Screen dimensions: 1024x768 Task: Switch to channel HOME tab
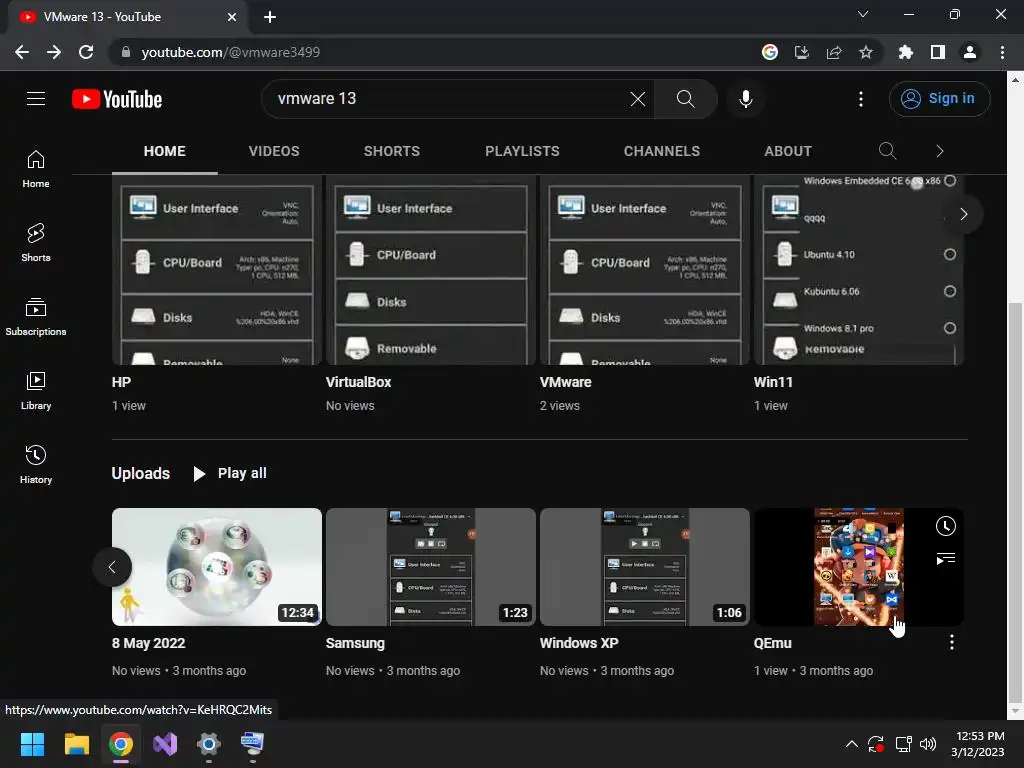click(165, 151)
